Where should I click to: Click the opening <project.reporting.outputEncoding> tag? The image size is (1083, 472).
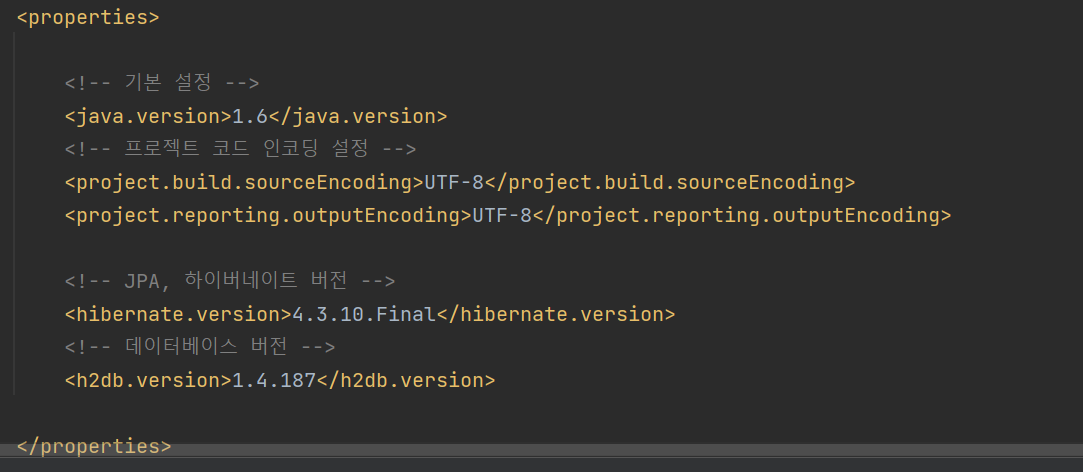268,215
